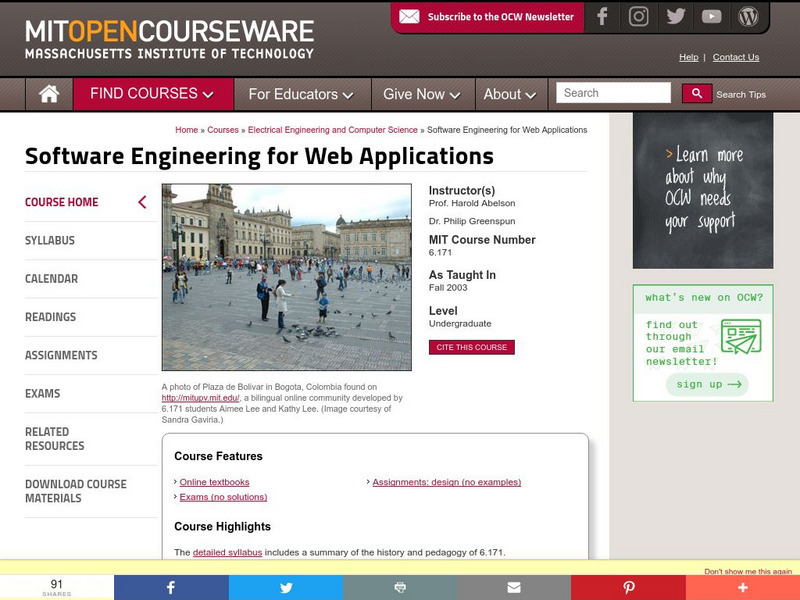Click the Plaza de Bolivar photo
This screenshot has height=600, width=800.
tap(287, 277)
